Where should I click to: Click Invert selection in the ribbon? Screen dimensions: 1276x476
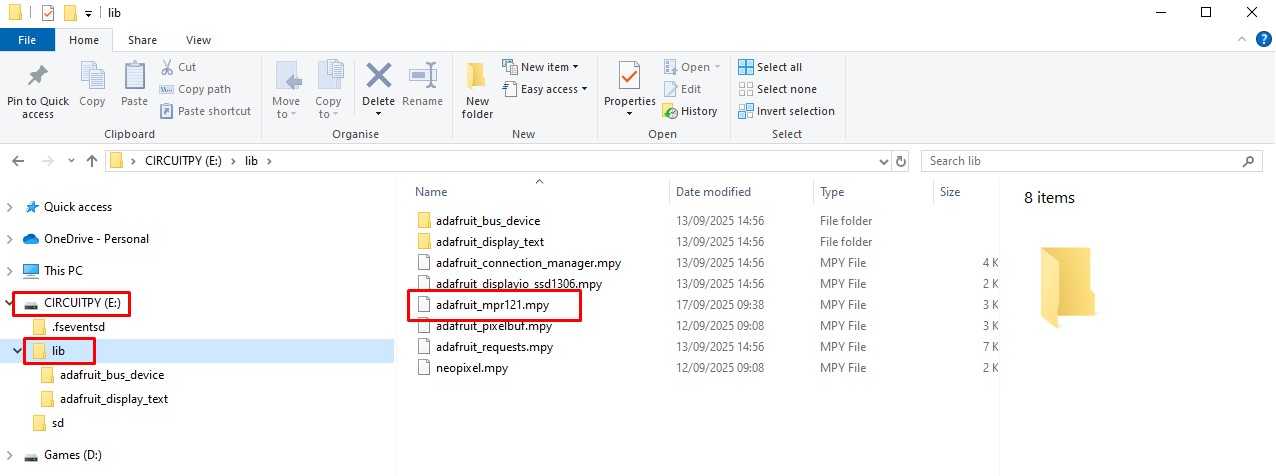[x=786, y=111]
